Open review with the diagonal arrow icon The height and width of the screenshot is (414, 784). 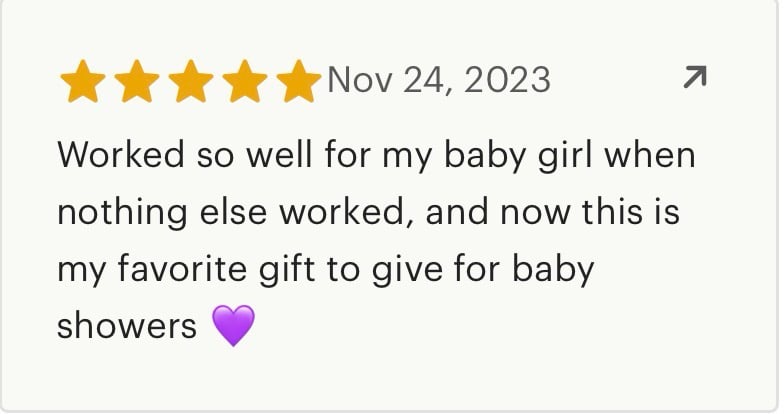click(x=694, y=78)
